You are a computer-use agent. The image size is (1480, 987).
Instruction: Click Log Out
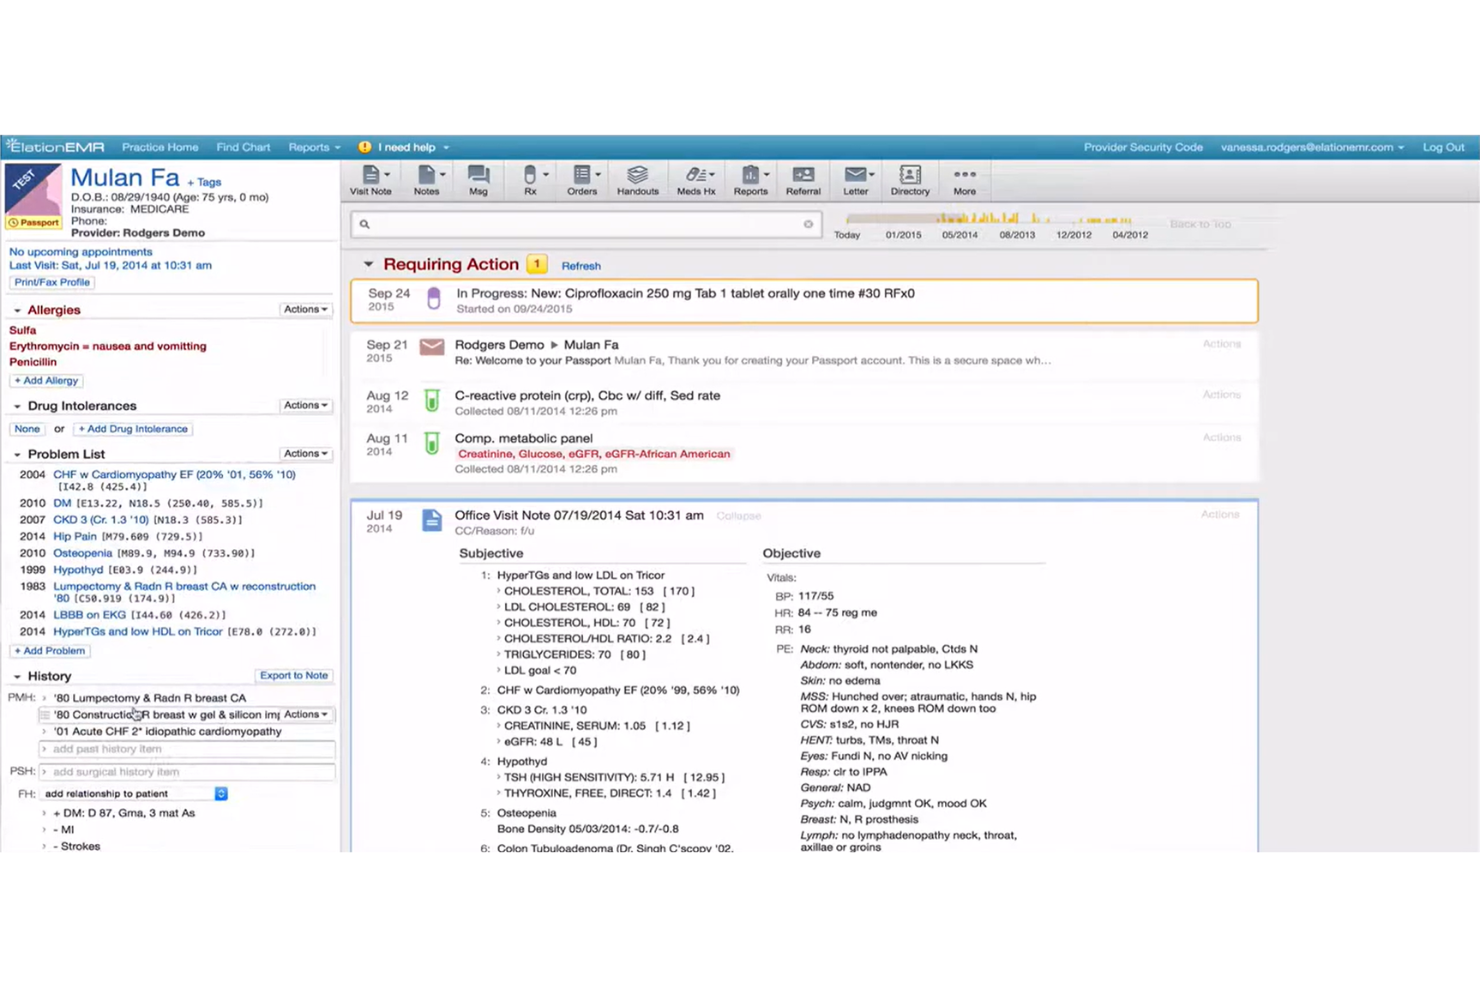tap(1443, 147)
